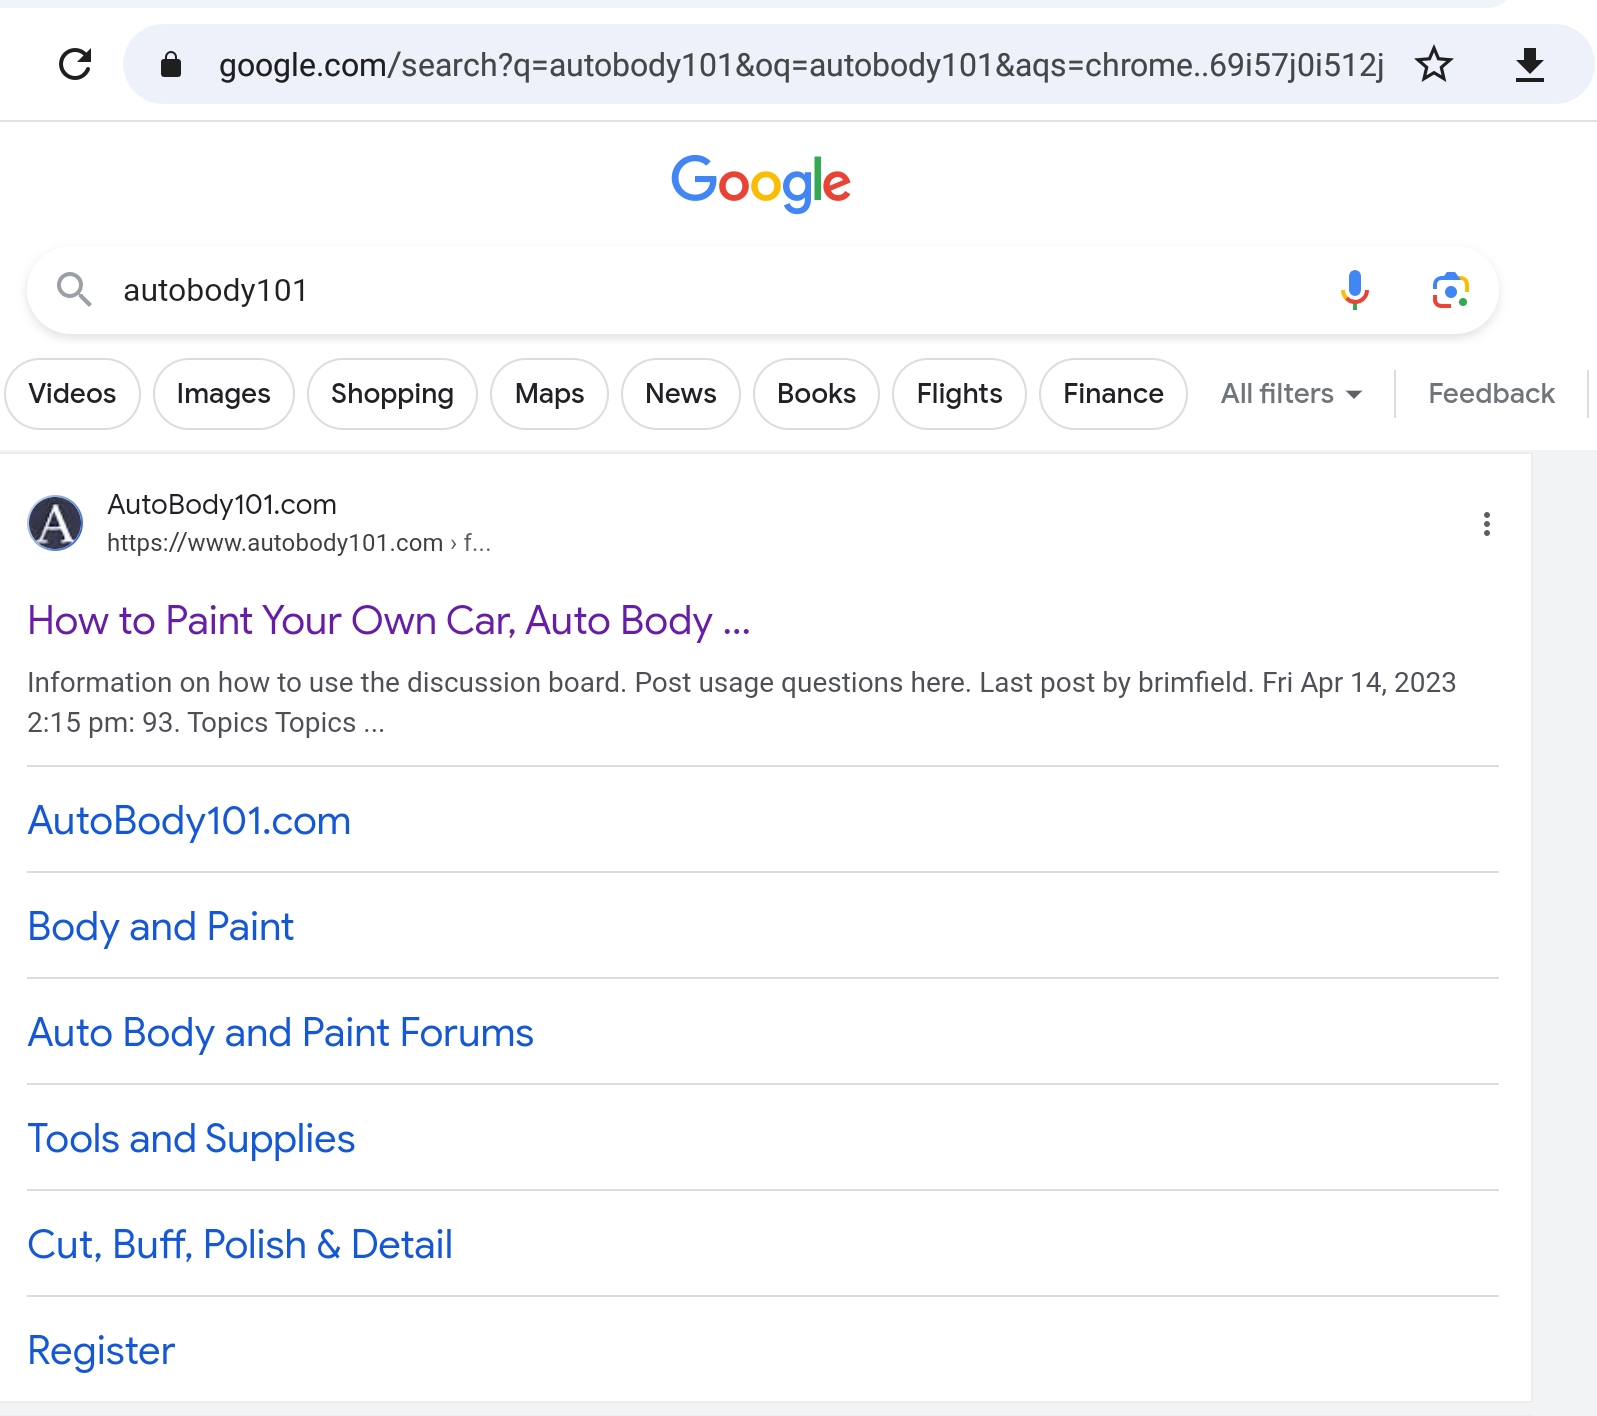1597x1416 pixels.
Task: Select the Maps filter
Action: click(549, 394)
